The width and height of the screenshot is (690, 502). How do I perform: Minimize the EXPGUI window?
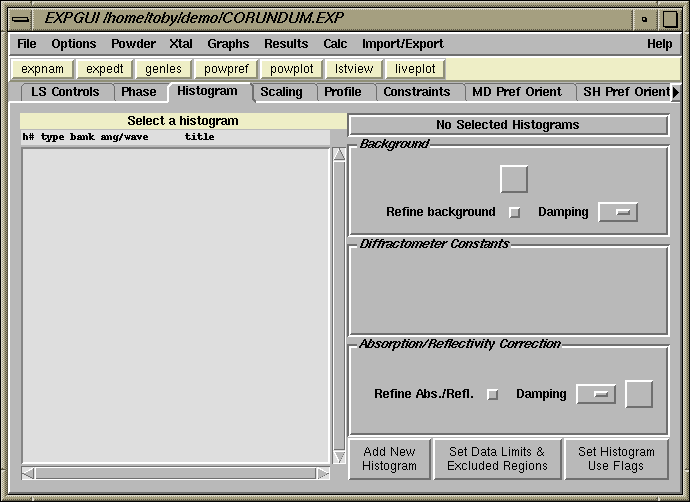coord(645,19)
